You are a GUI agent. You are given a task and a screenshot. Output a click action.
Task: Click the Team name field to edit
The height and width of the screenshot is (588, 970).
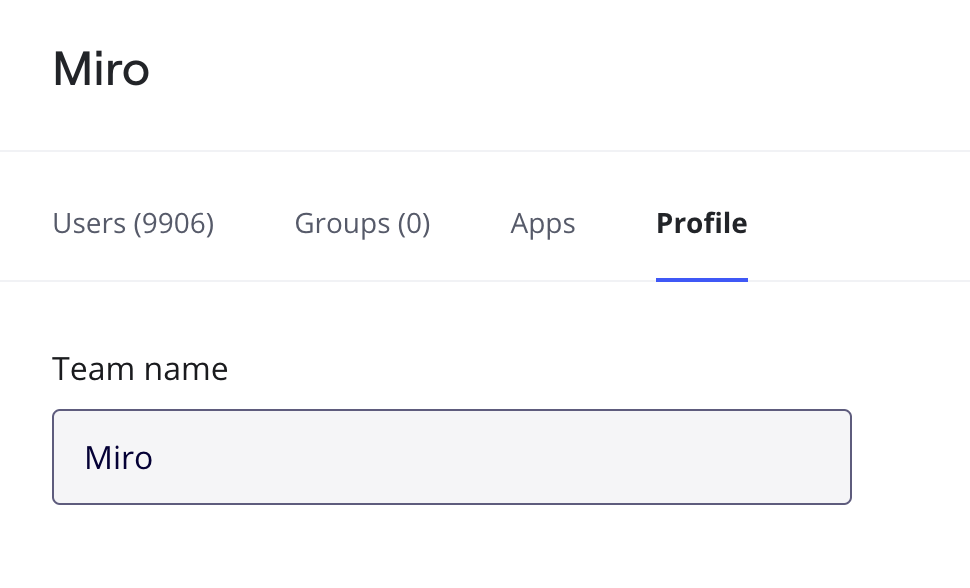tap(451, 457)
